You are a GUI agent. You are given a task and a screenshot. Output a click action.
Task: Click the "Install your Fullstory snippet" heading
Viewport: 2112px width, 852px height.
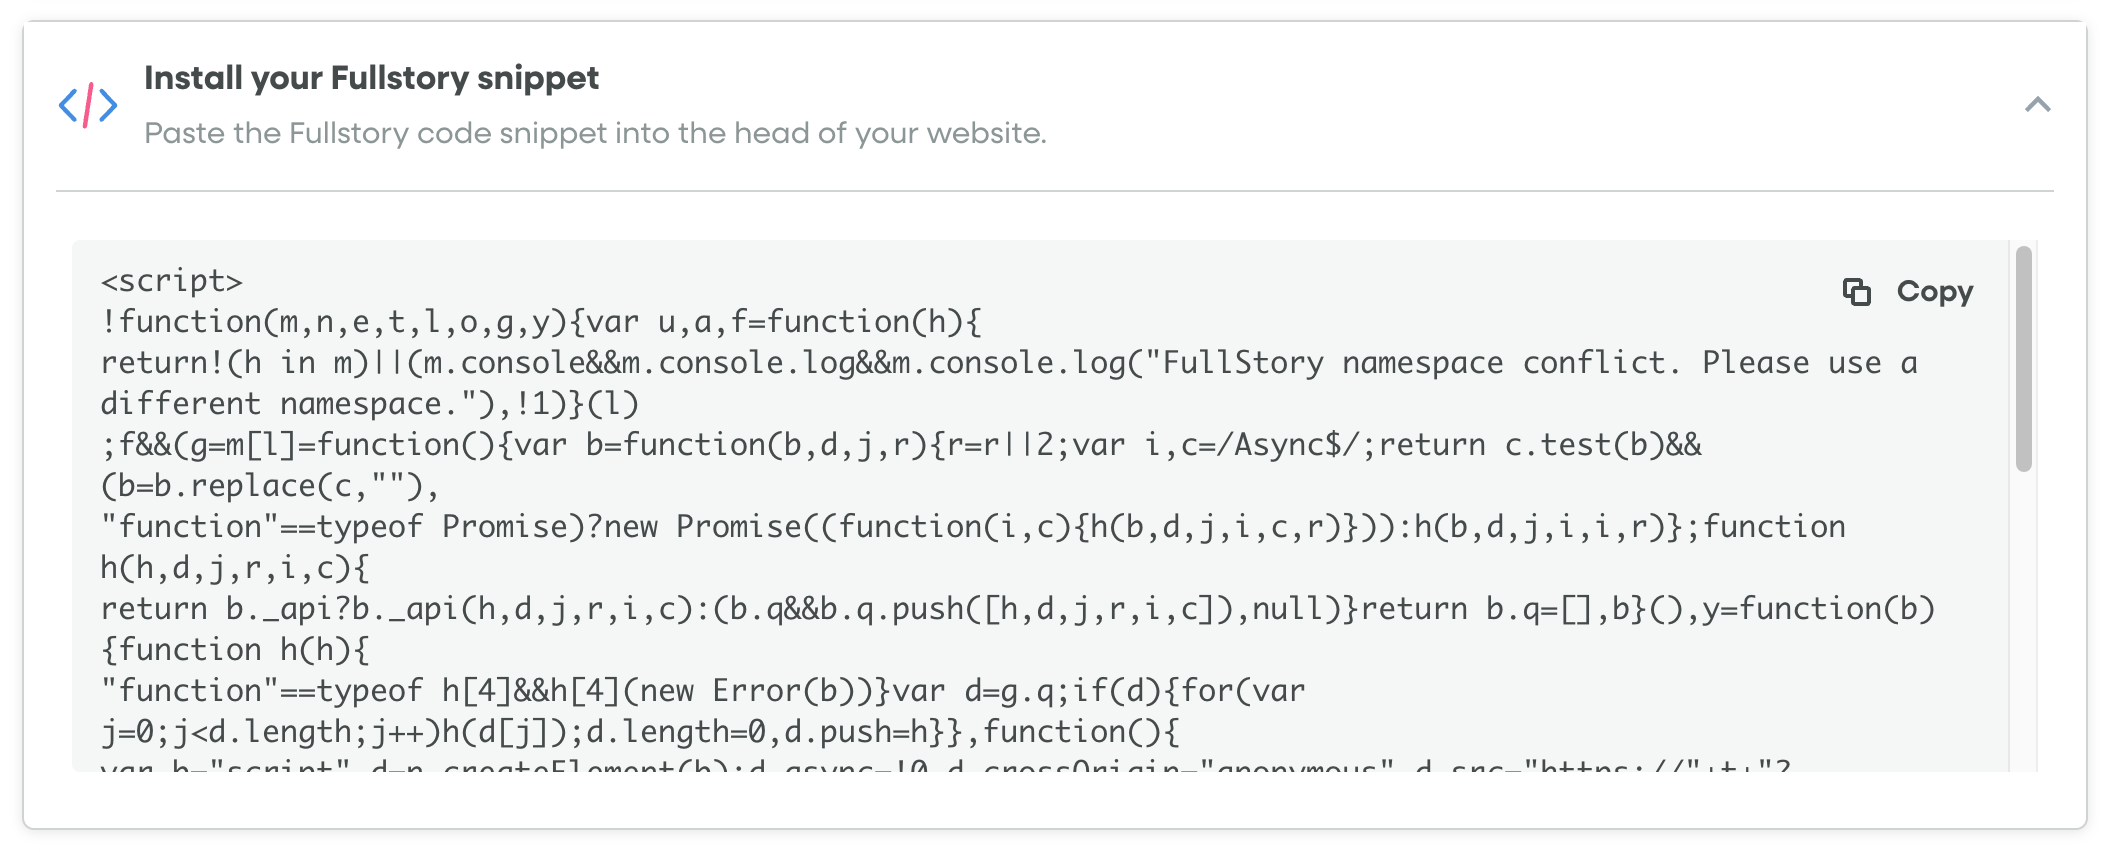point(371,78)
